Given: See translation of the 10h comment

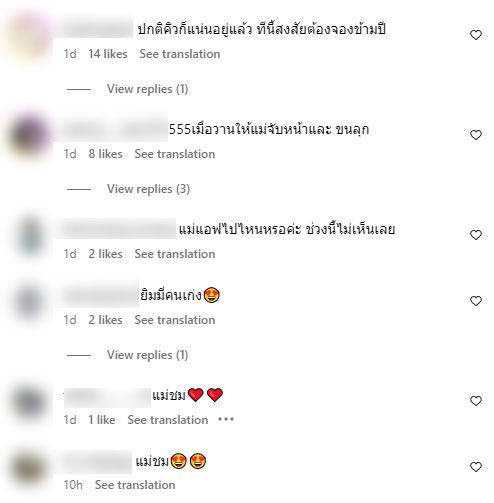Looking at the screenshot, I should click(135, 485).
